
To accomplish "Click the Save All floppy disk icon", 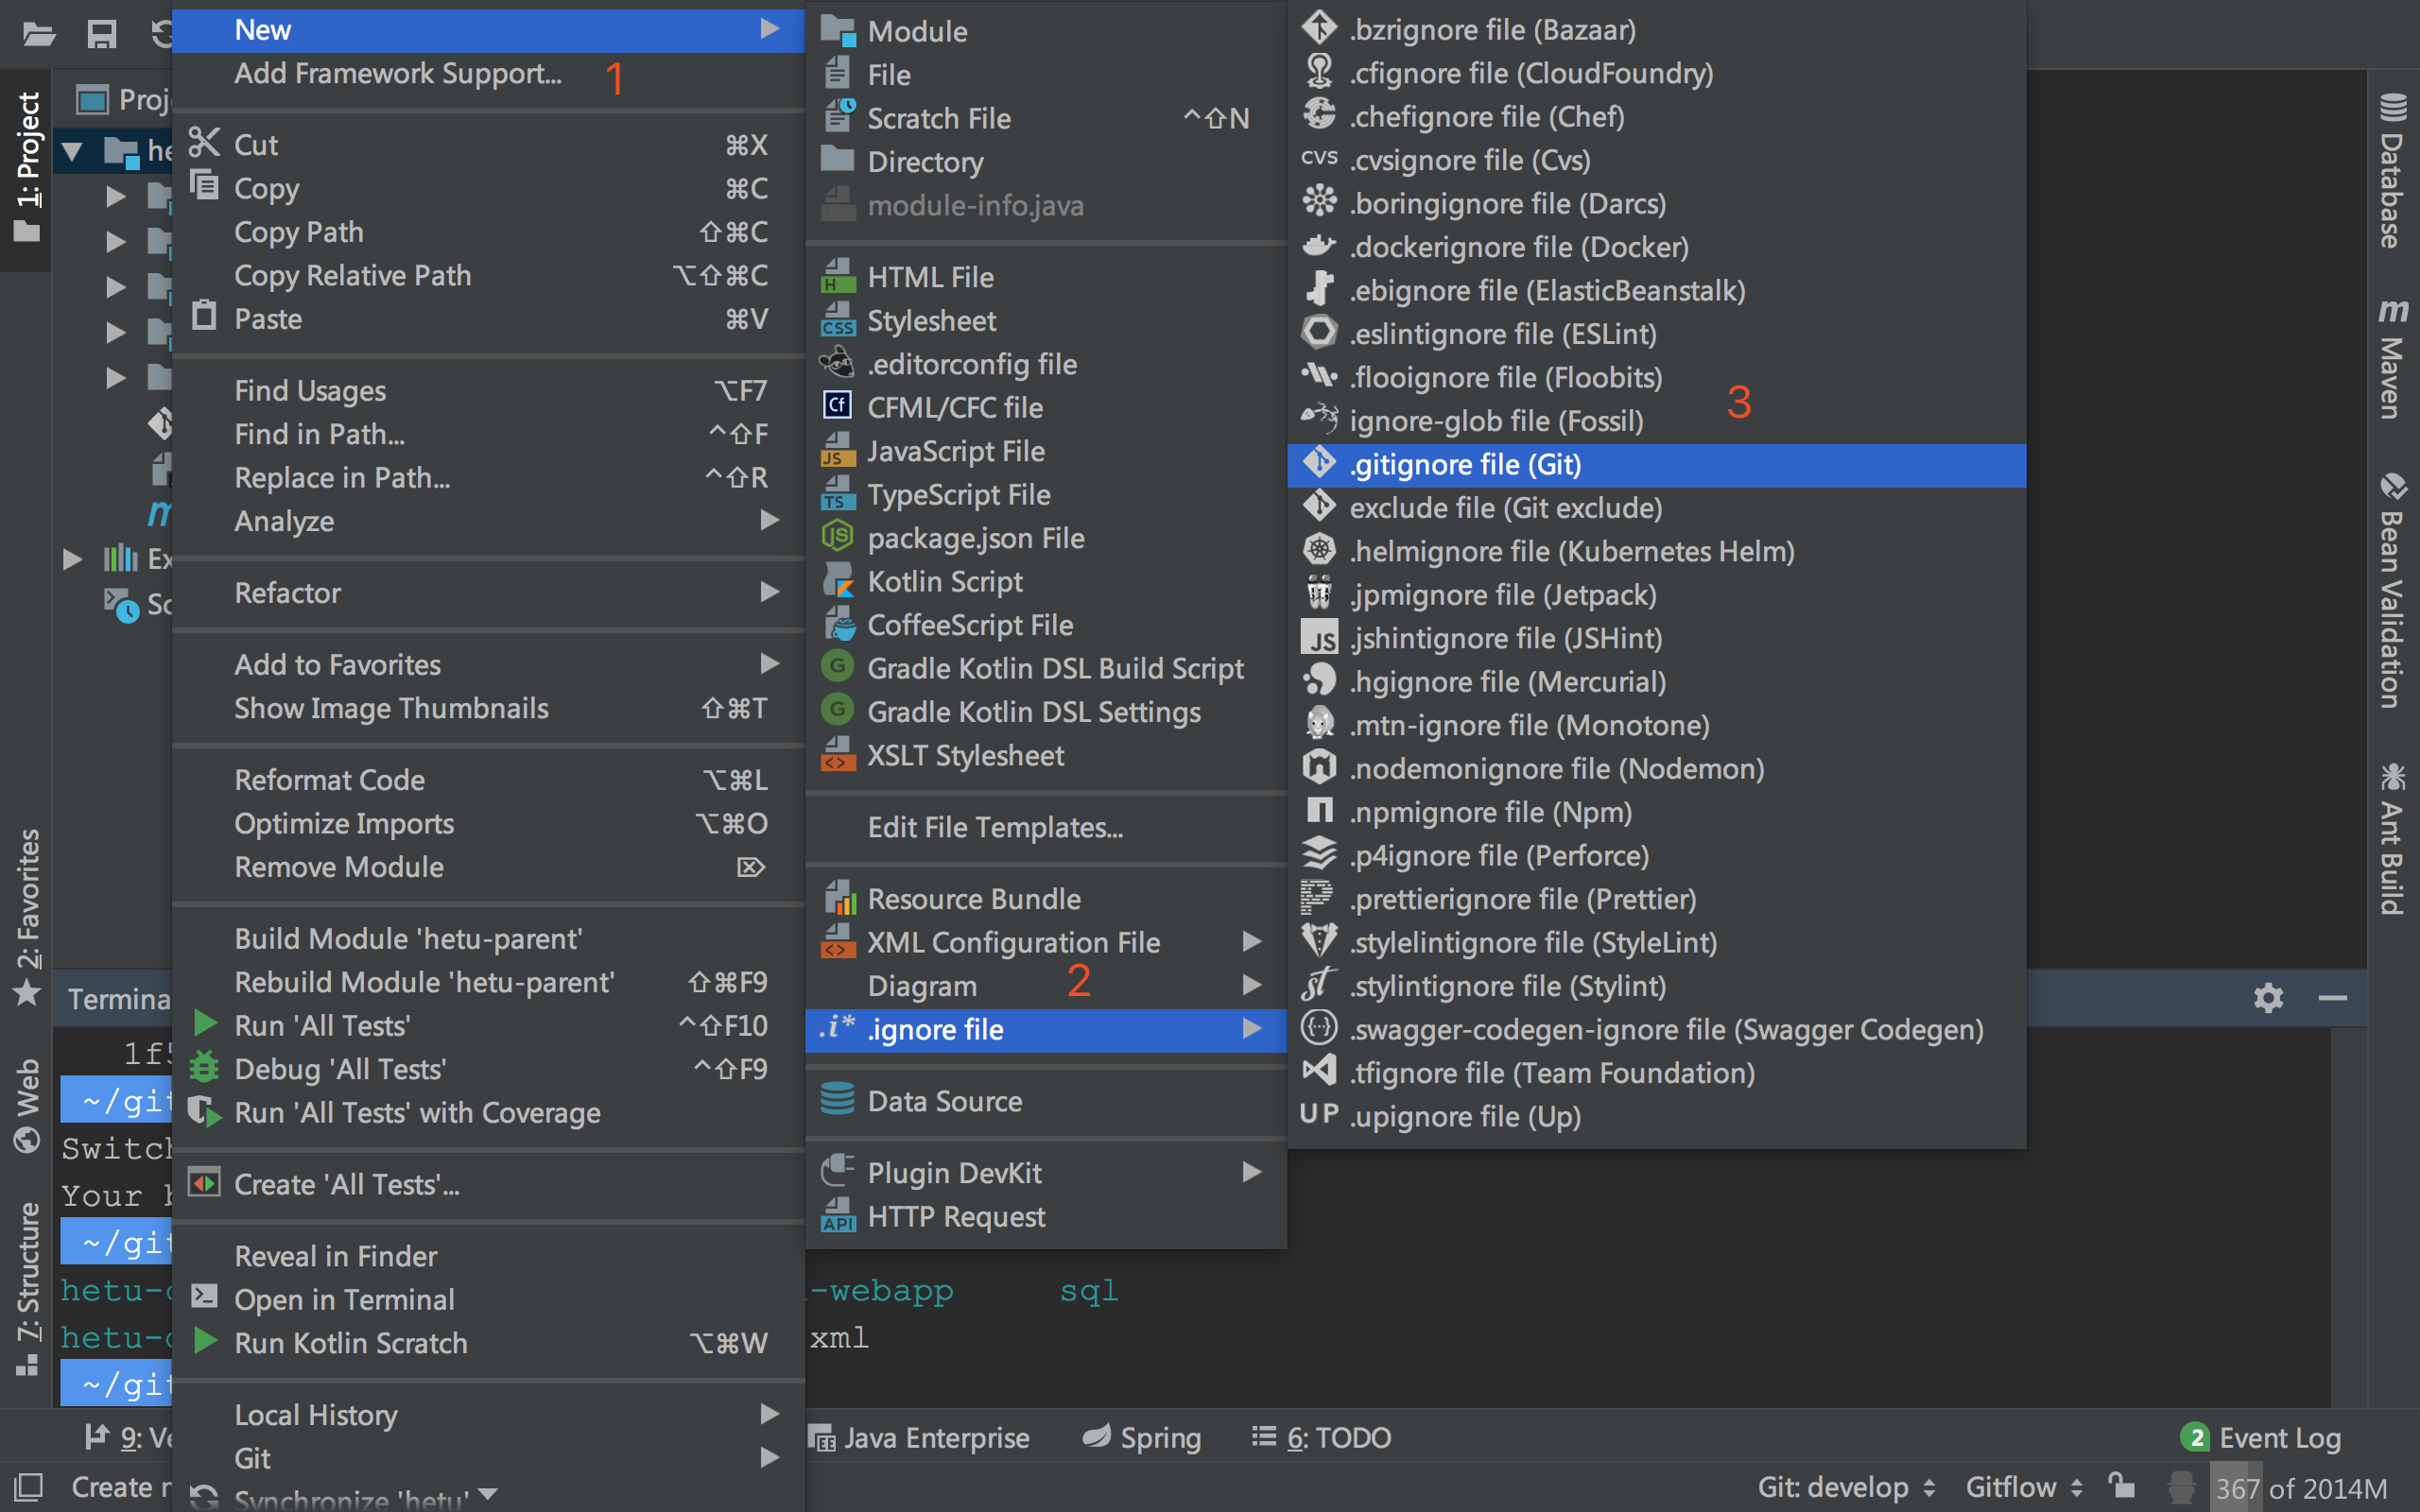I will coord(102,35).
